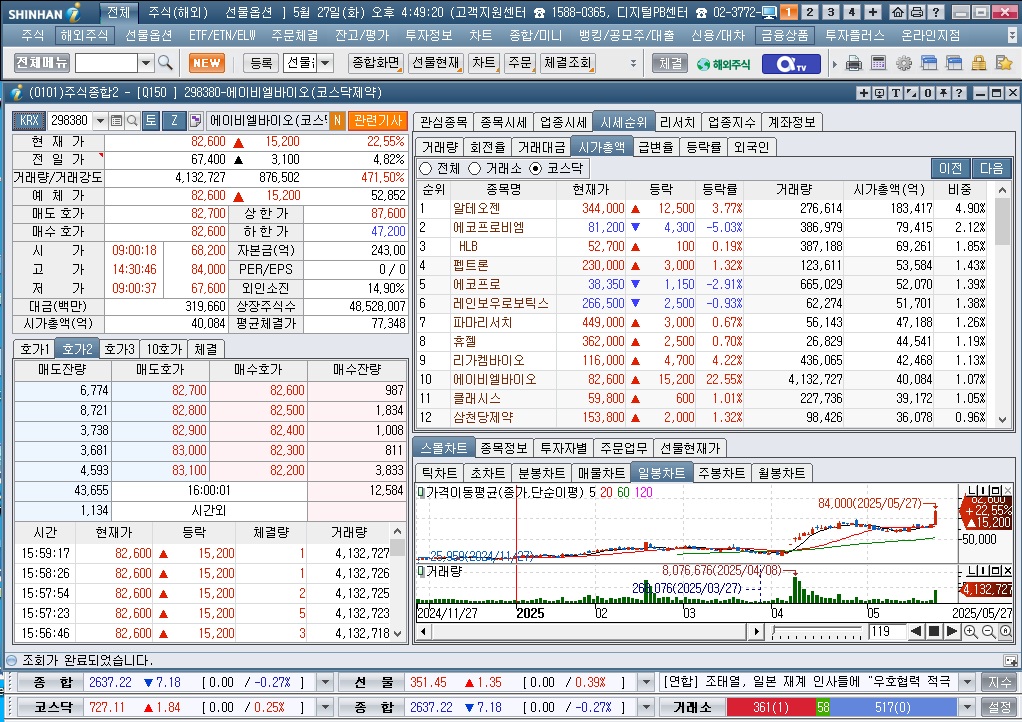The height and width of the screenshot is (722, 1022).
Task: Toggle the 토 button beside the stock code
Action: coord(151,121)
